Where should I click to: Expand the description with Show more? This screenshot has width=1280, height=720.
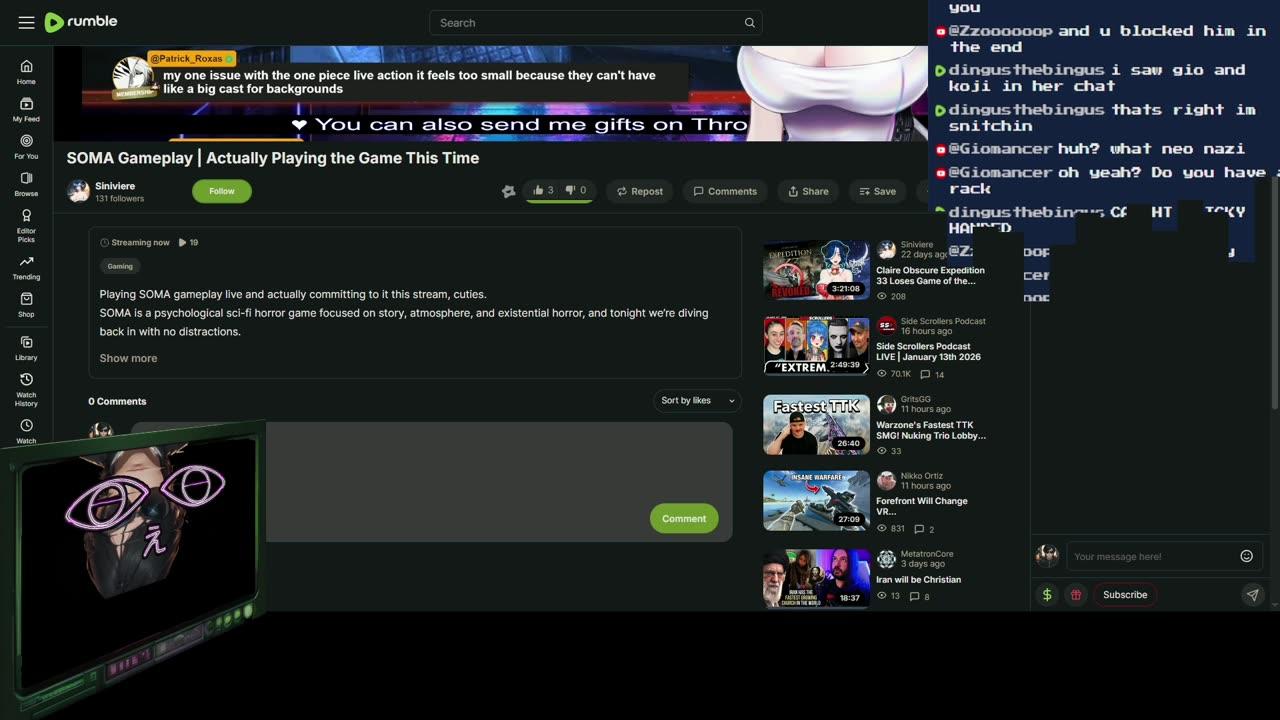pos(128,357)
